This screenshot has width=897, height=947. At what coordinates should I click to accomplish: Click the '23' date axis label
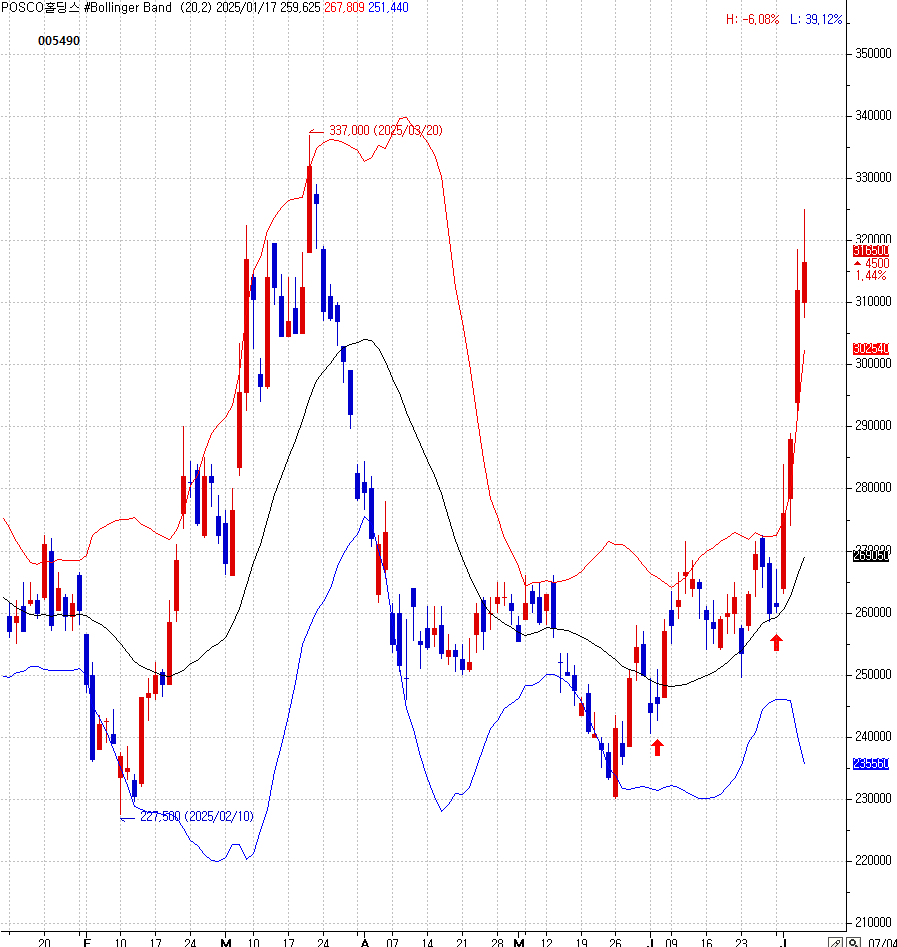click(741, 942)
